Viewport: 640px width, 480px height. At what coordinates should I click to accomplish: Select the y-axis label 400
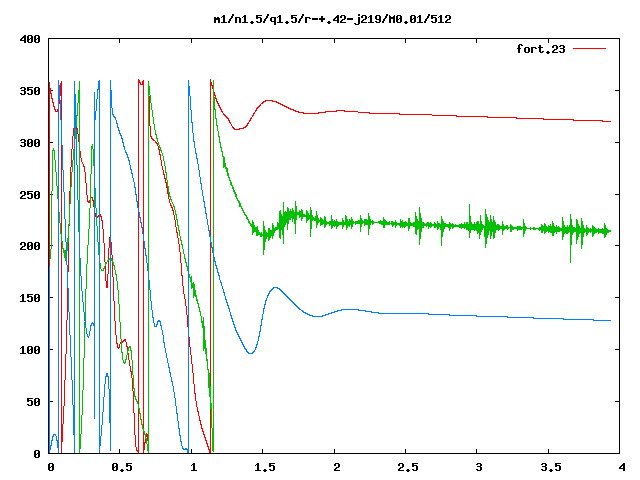[30, 39]
